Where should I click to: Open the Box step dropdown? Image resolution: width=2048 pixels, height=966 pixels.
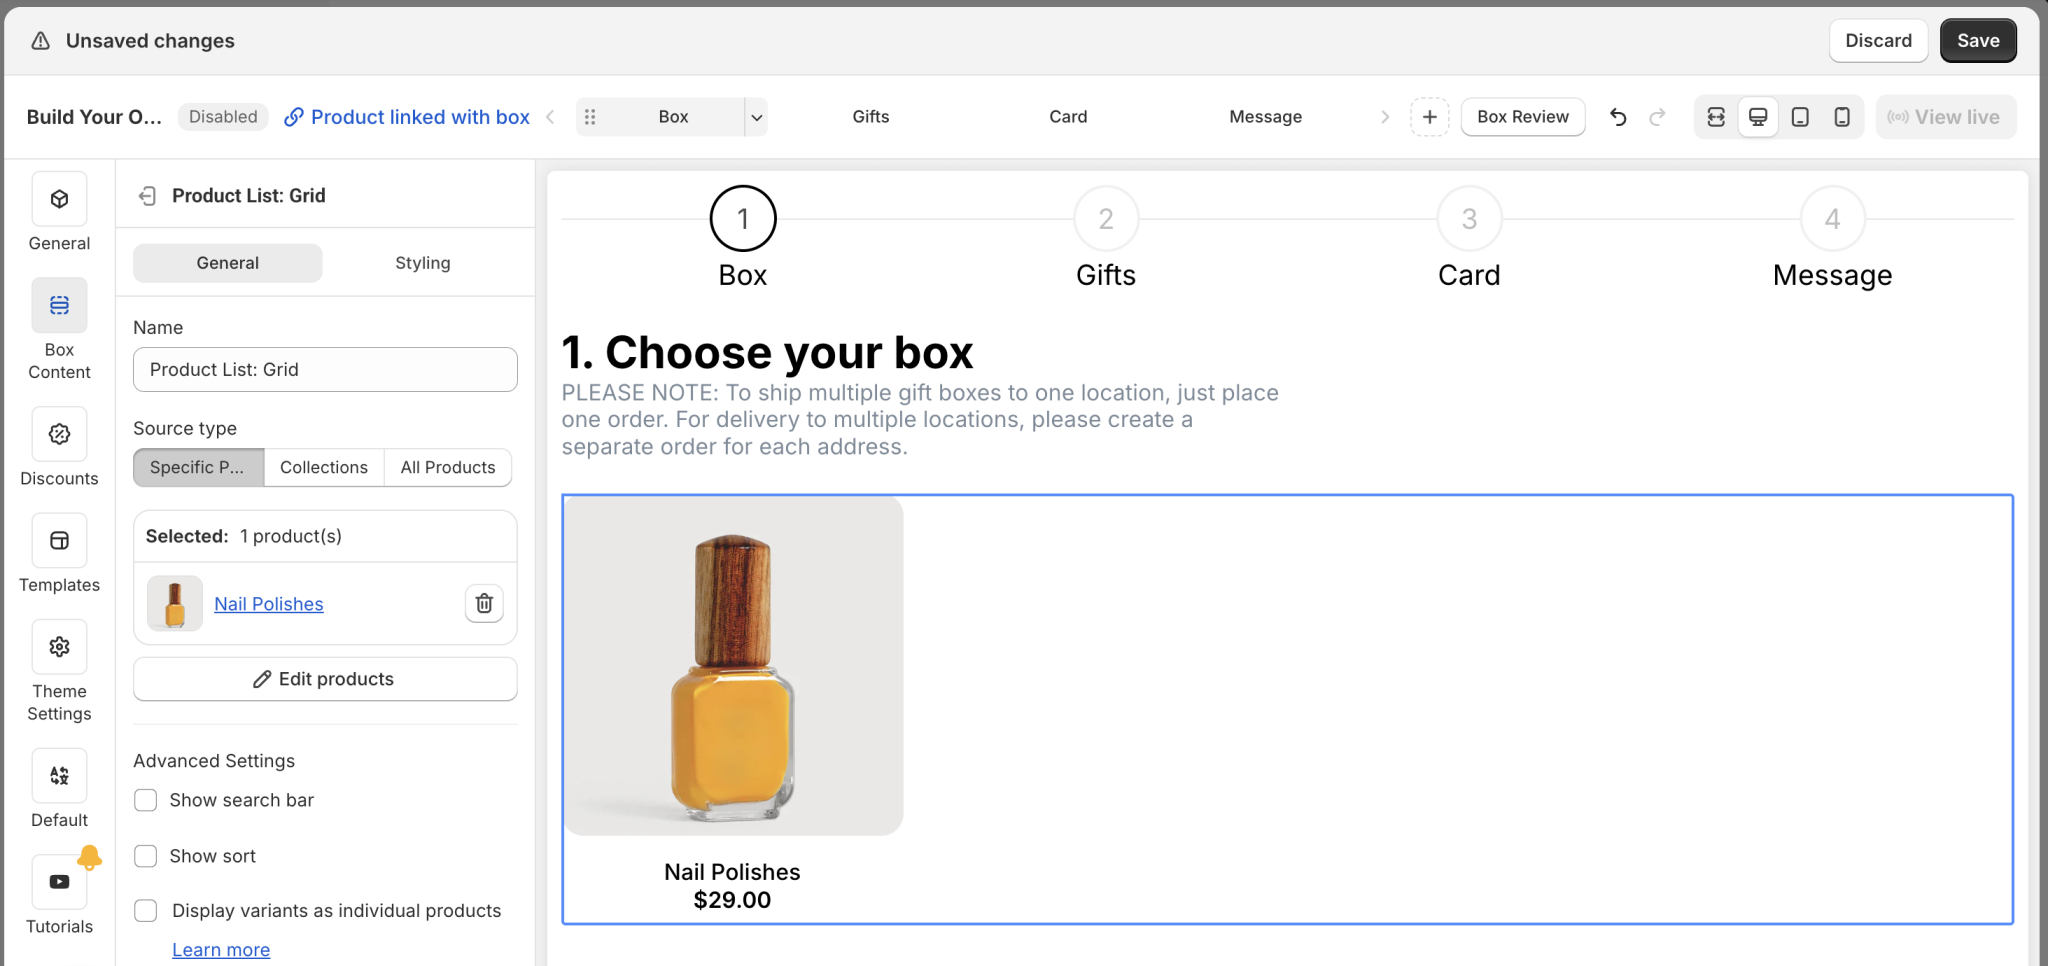coord(757,117)
